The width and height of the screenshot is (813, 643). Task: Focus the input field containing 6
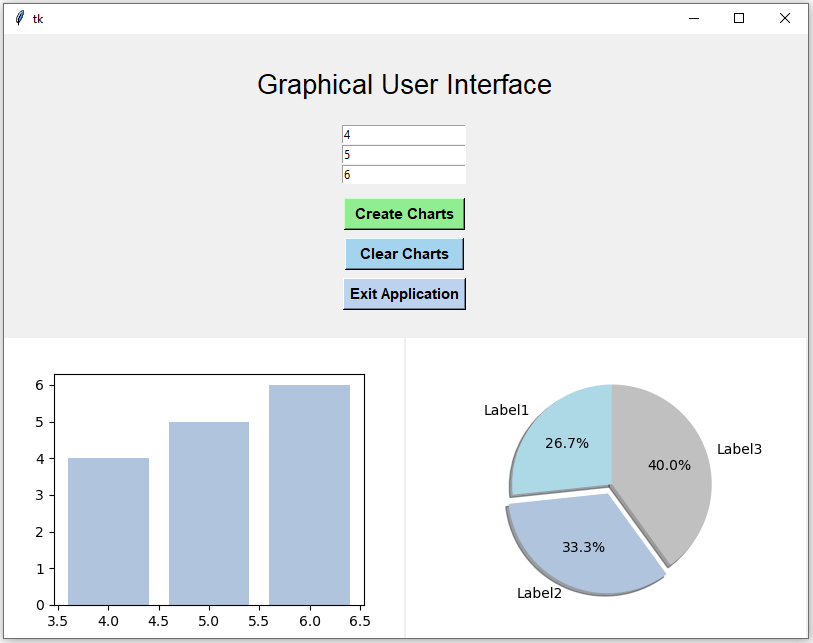click(x=403, y=174)
